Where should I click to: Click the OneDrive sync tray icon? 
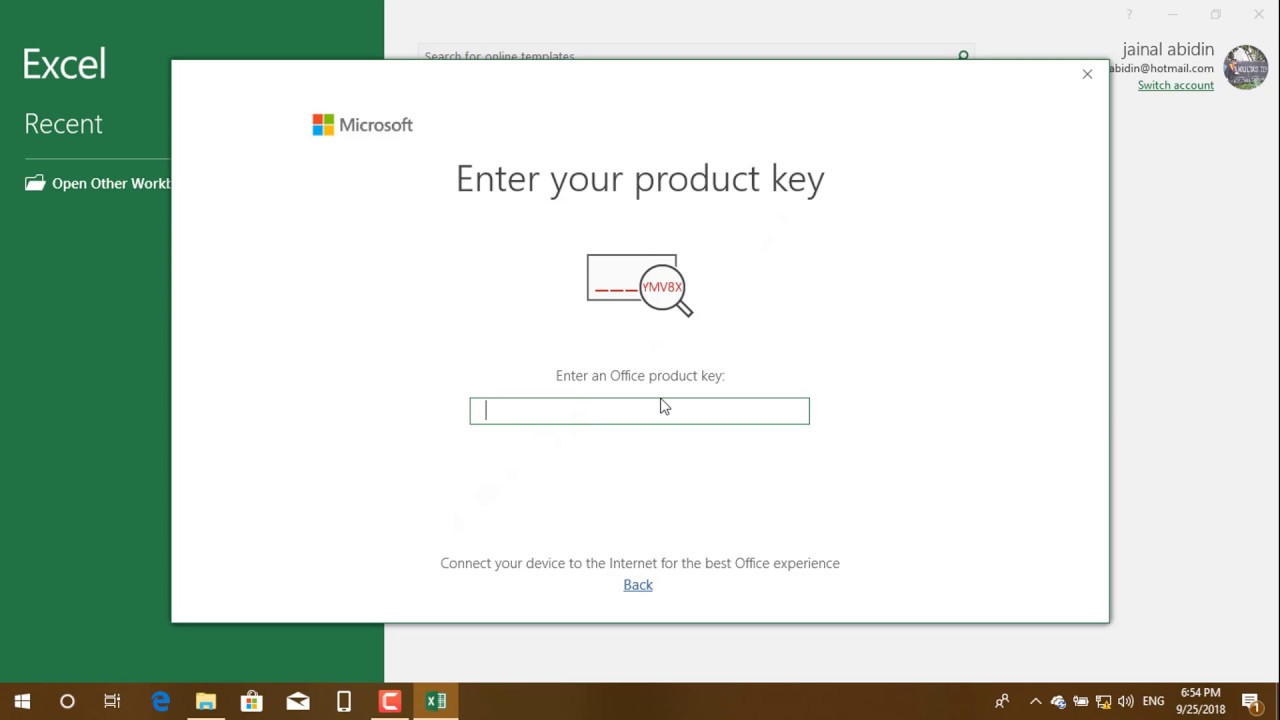[x=1058, y=701]
